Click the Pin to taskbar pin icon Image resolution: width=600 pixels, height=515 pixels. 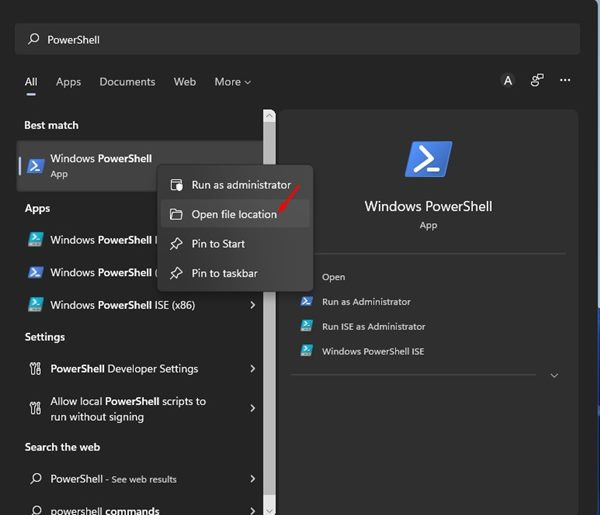176,273
